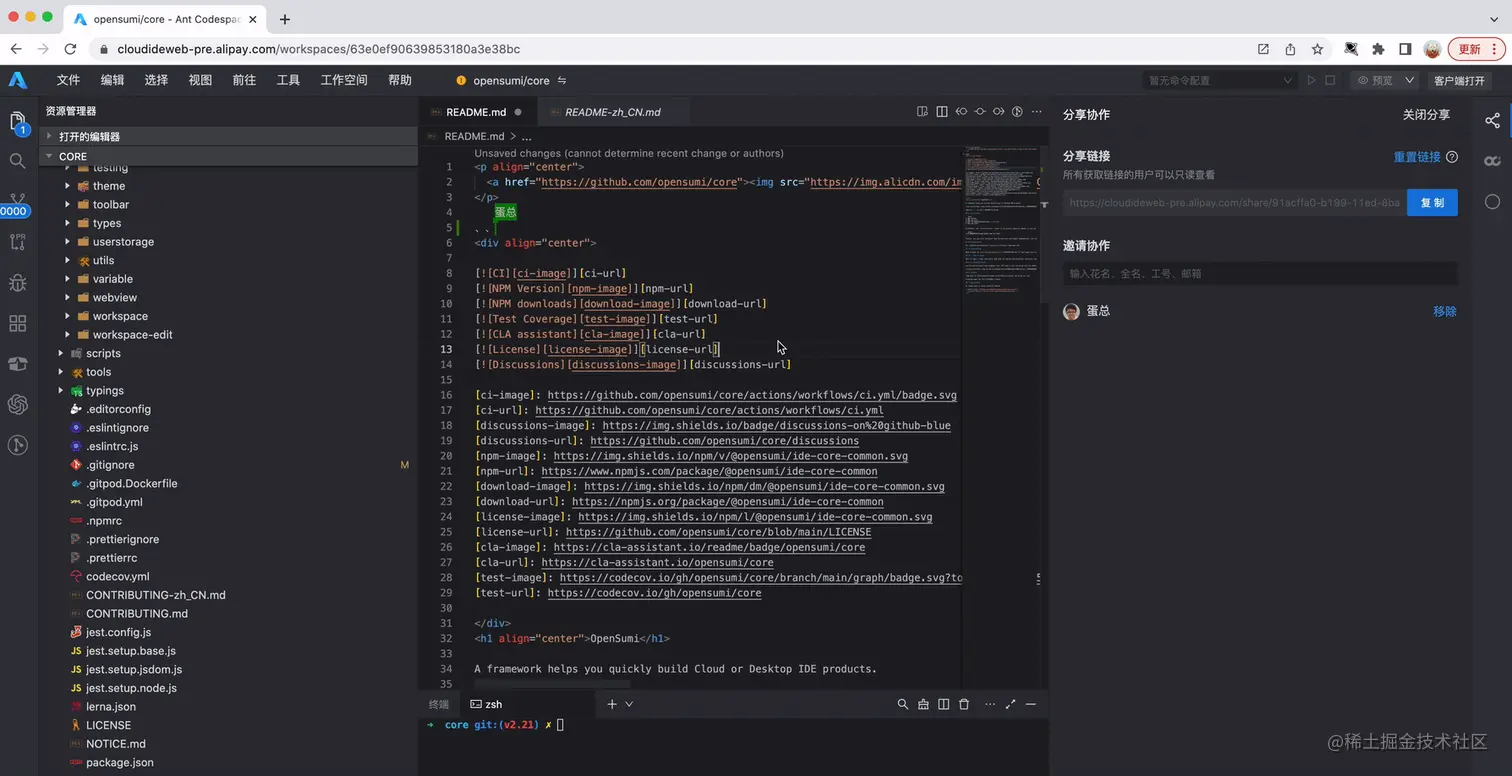Click the circle icon in right sidebar

click(1492, 202)
